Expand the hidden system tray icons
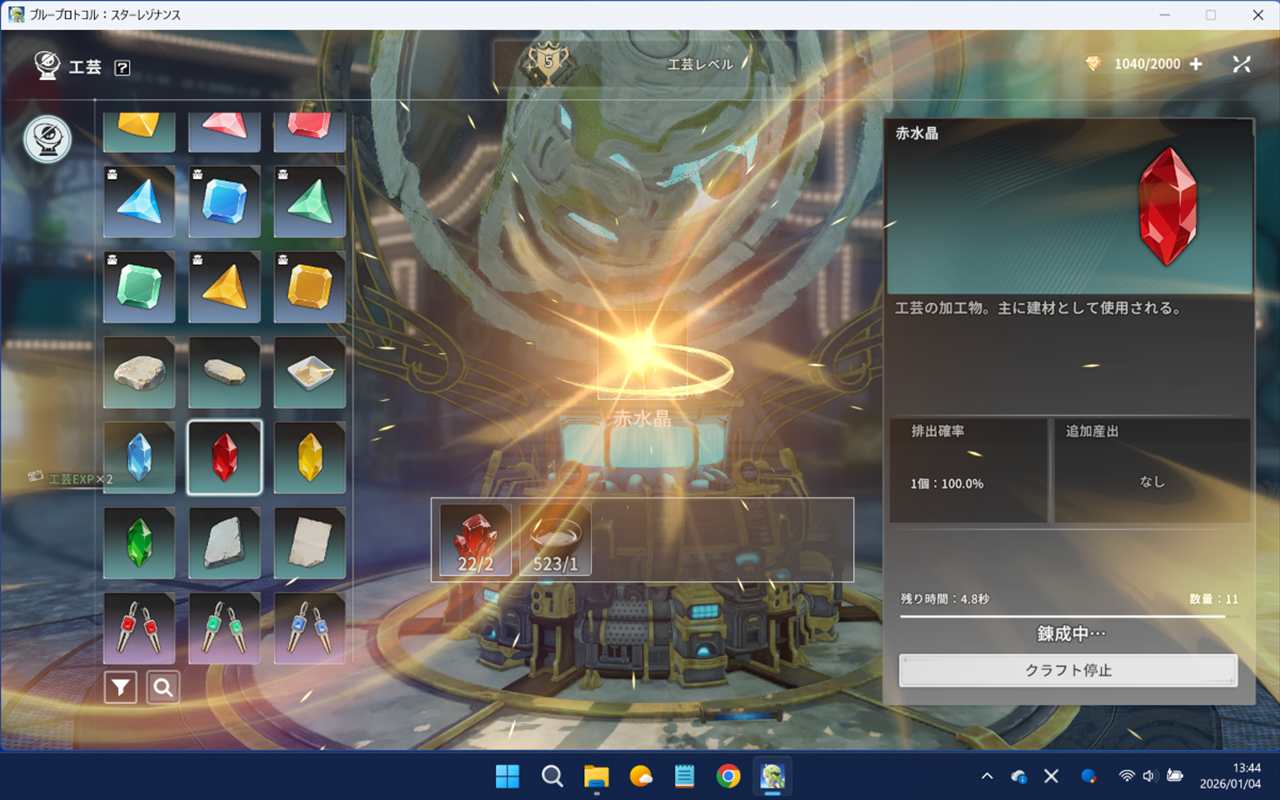This screenshot has height=800, width=1280. [x=987, y=776]
